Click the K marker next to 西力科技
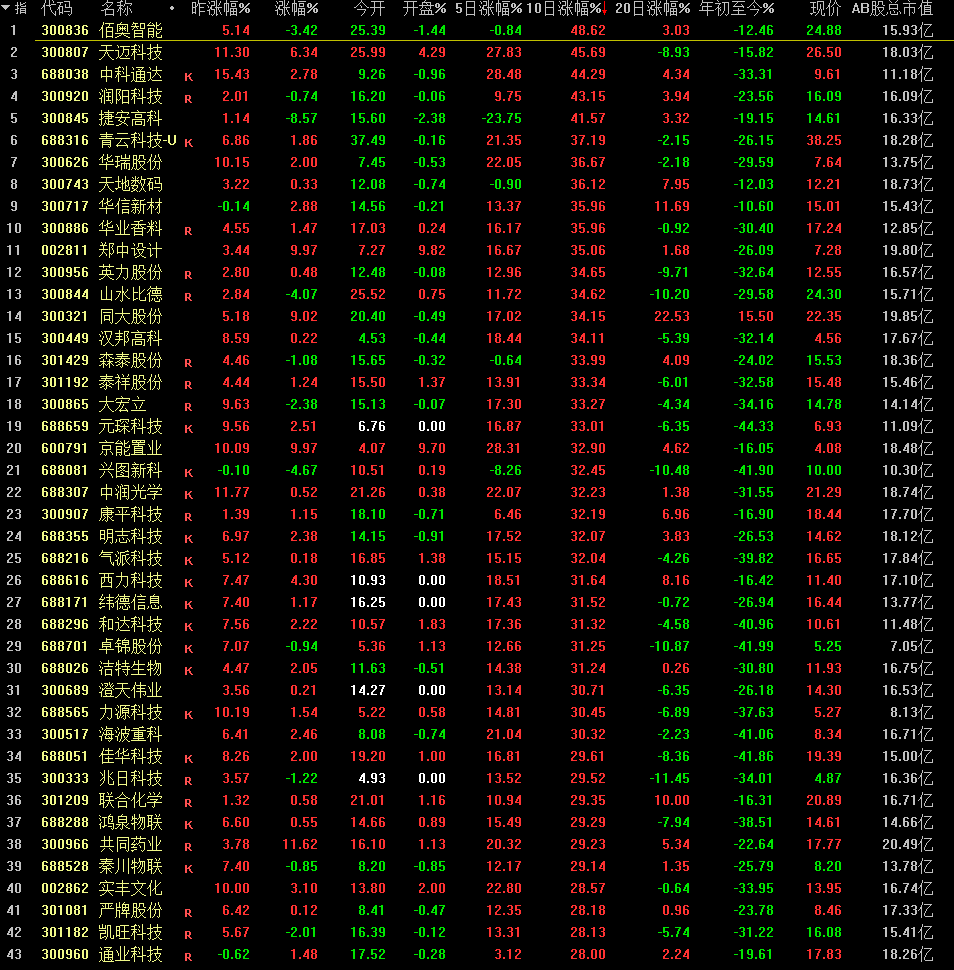 (189, 583)
